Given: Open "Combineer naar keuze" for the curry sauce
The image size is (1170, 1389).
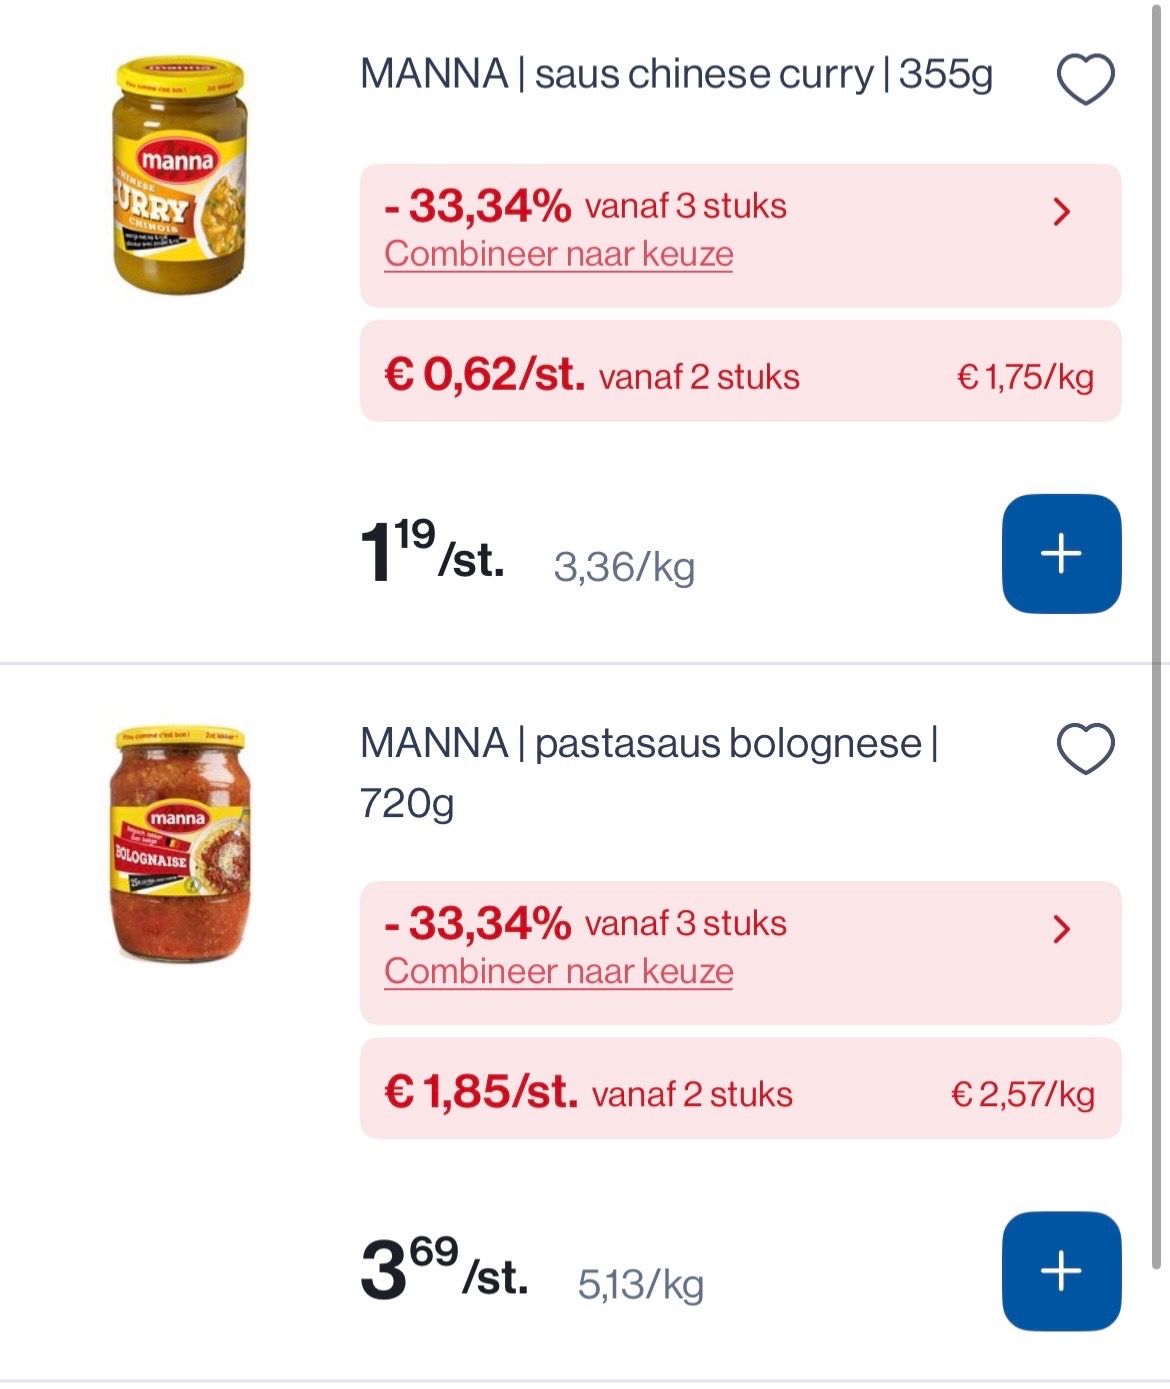Looking at the screenshot, I should click(558, 254).
